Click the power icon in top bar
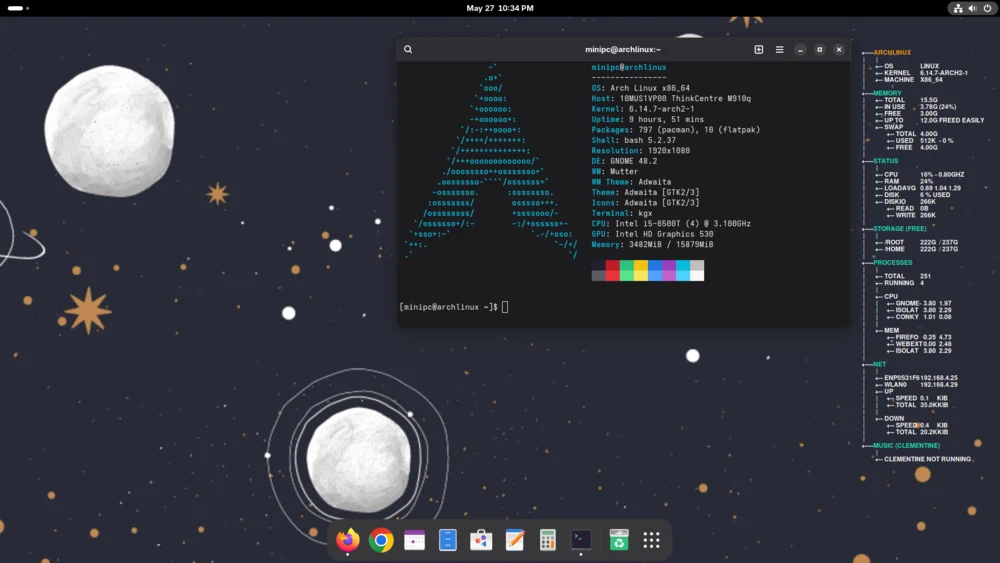 987,8
